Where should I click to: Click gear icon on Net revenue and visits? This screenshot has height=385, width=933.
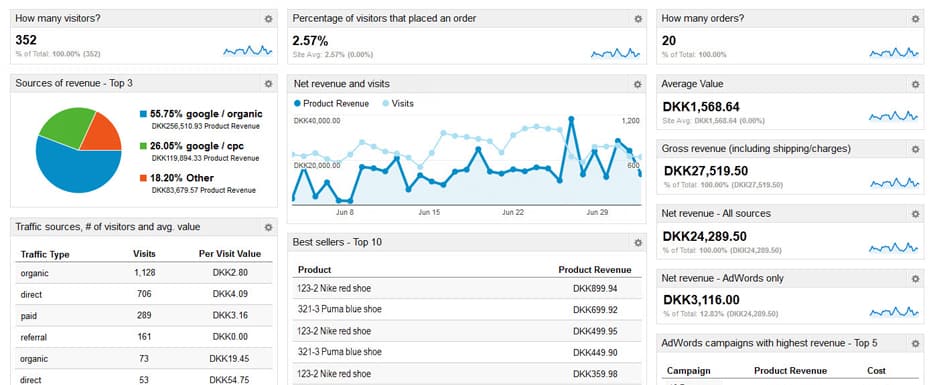[638, 84]
